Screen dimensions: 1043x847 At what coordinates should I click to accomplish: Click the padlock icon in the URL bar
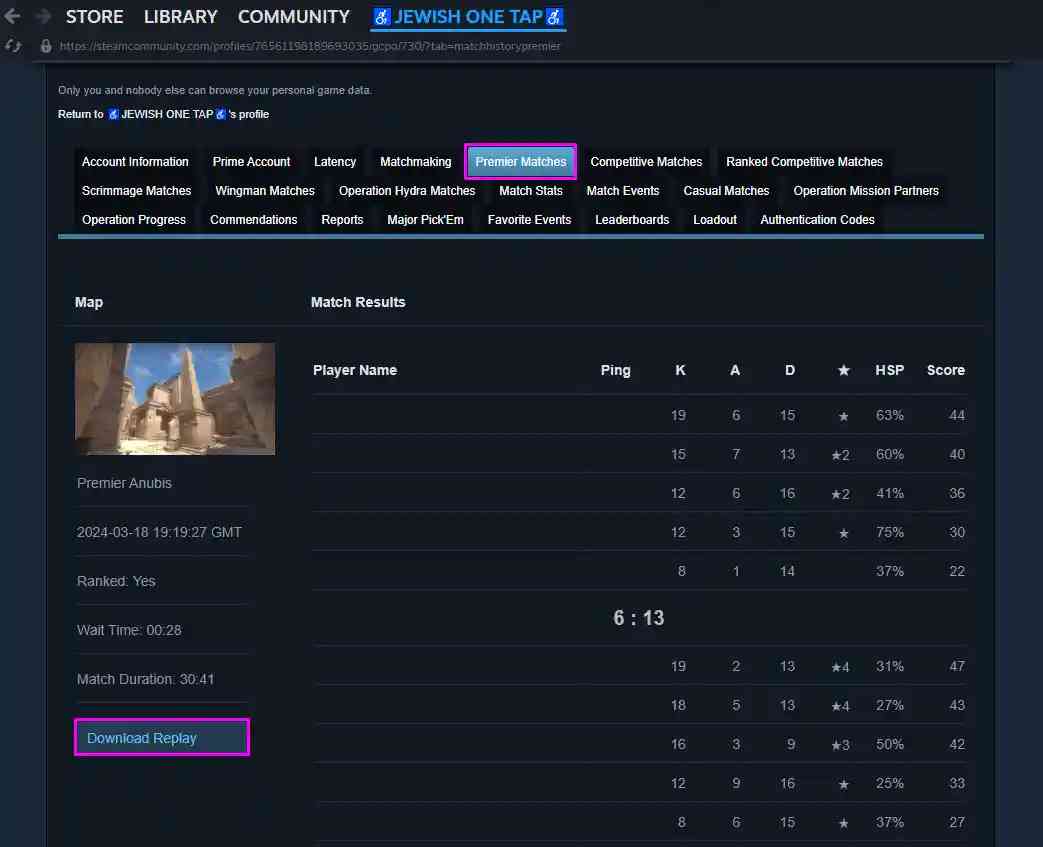45,46
